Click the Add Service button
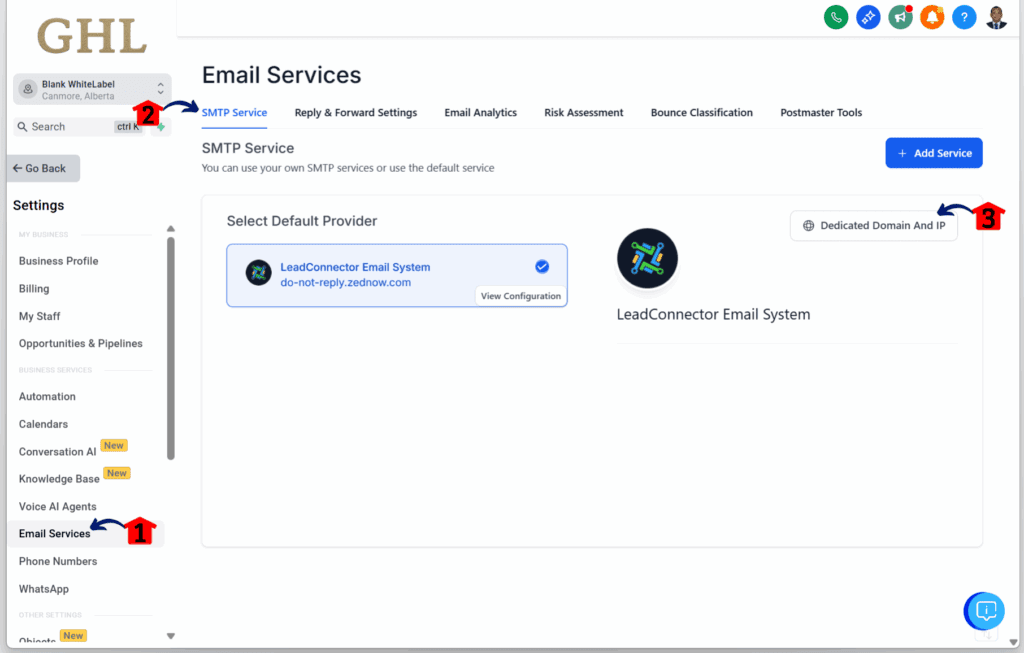 [x=934, y=153]
